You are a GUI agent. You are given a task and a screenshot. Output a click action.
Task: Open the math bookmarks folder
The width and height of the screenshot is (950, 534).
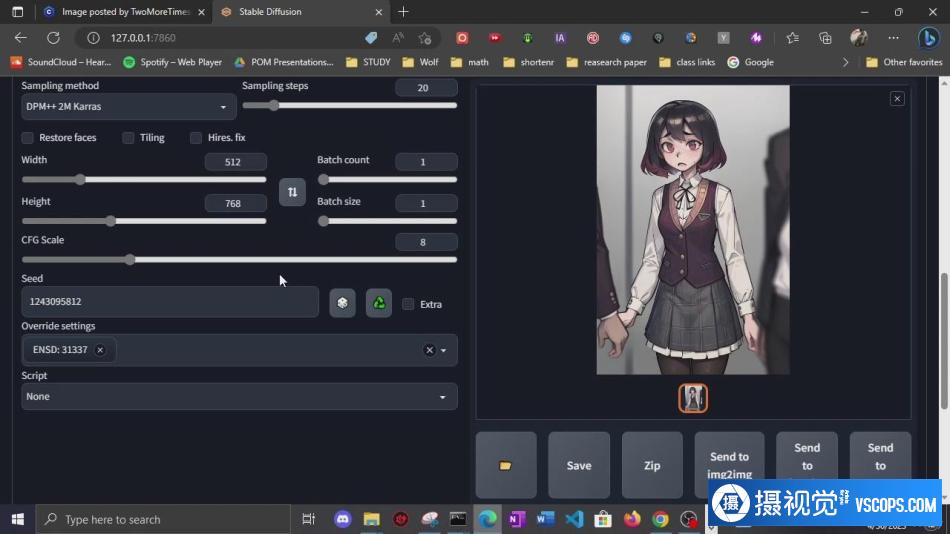click(x=470, y=62)
